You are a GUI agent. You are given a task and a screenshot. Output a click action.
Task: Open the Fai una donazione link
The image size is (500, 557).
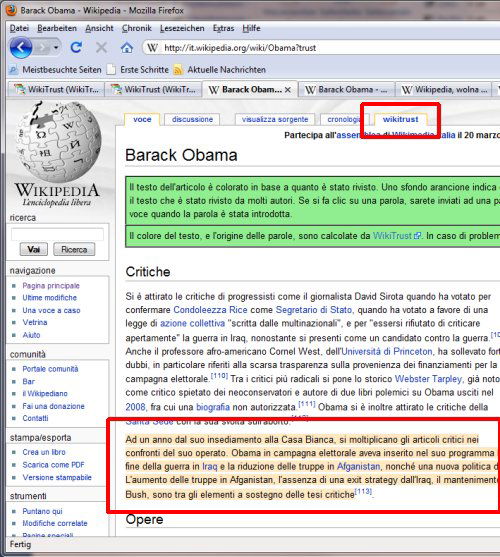(53, 406)
